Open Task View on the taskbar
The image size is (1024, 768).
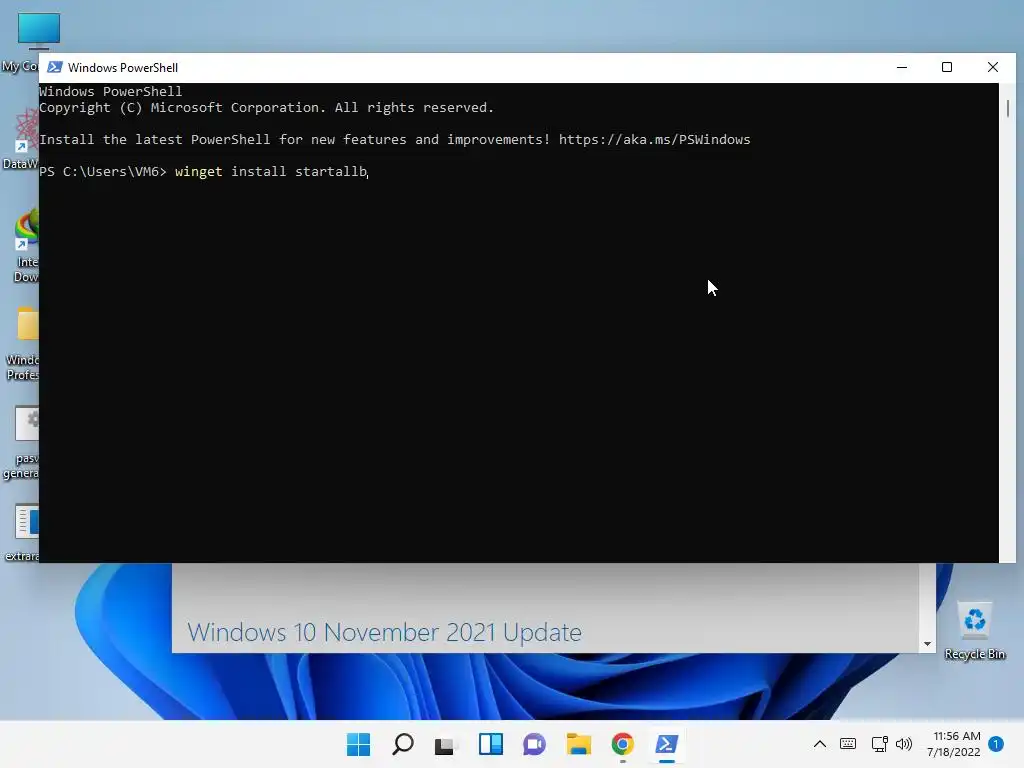tap(446, 744)
